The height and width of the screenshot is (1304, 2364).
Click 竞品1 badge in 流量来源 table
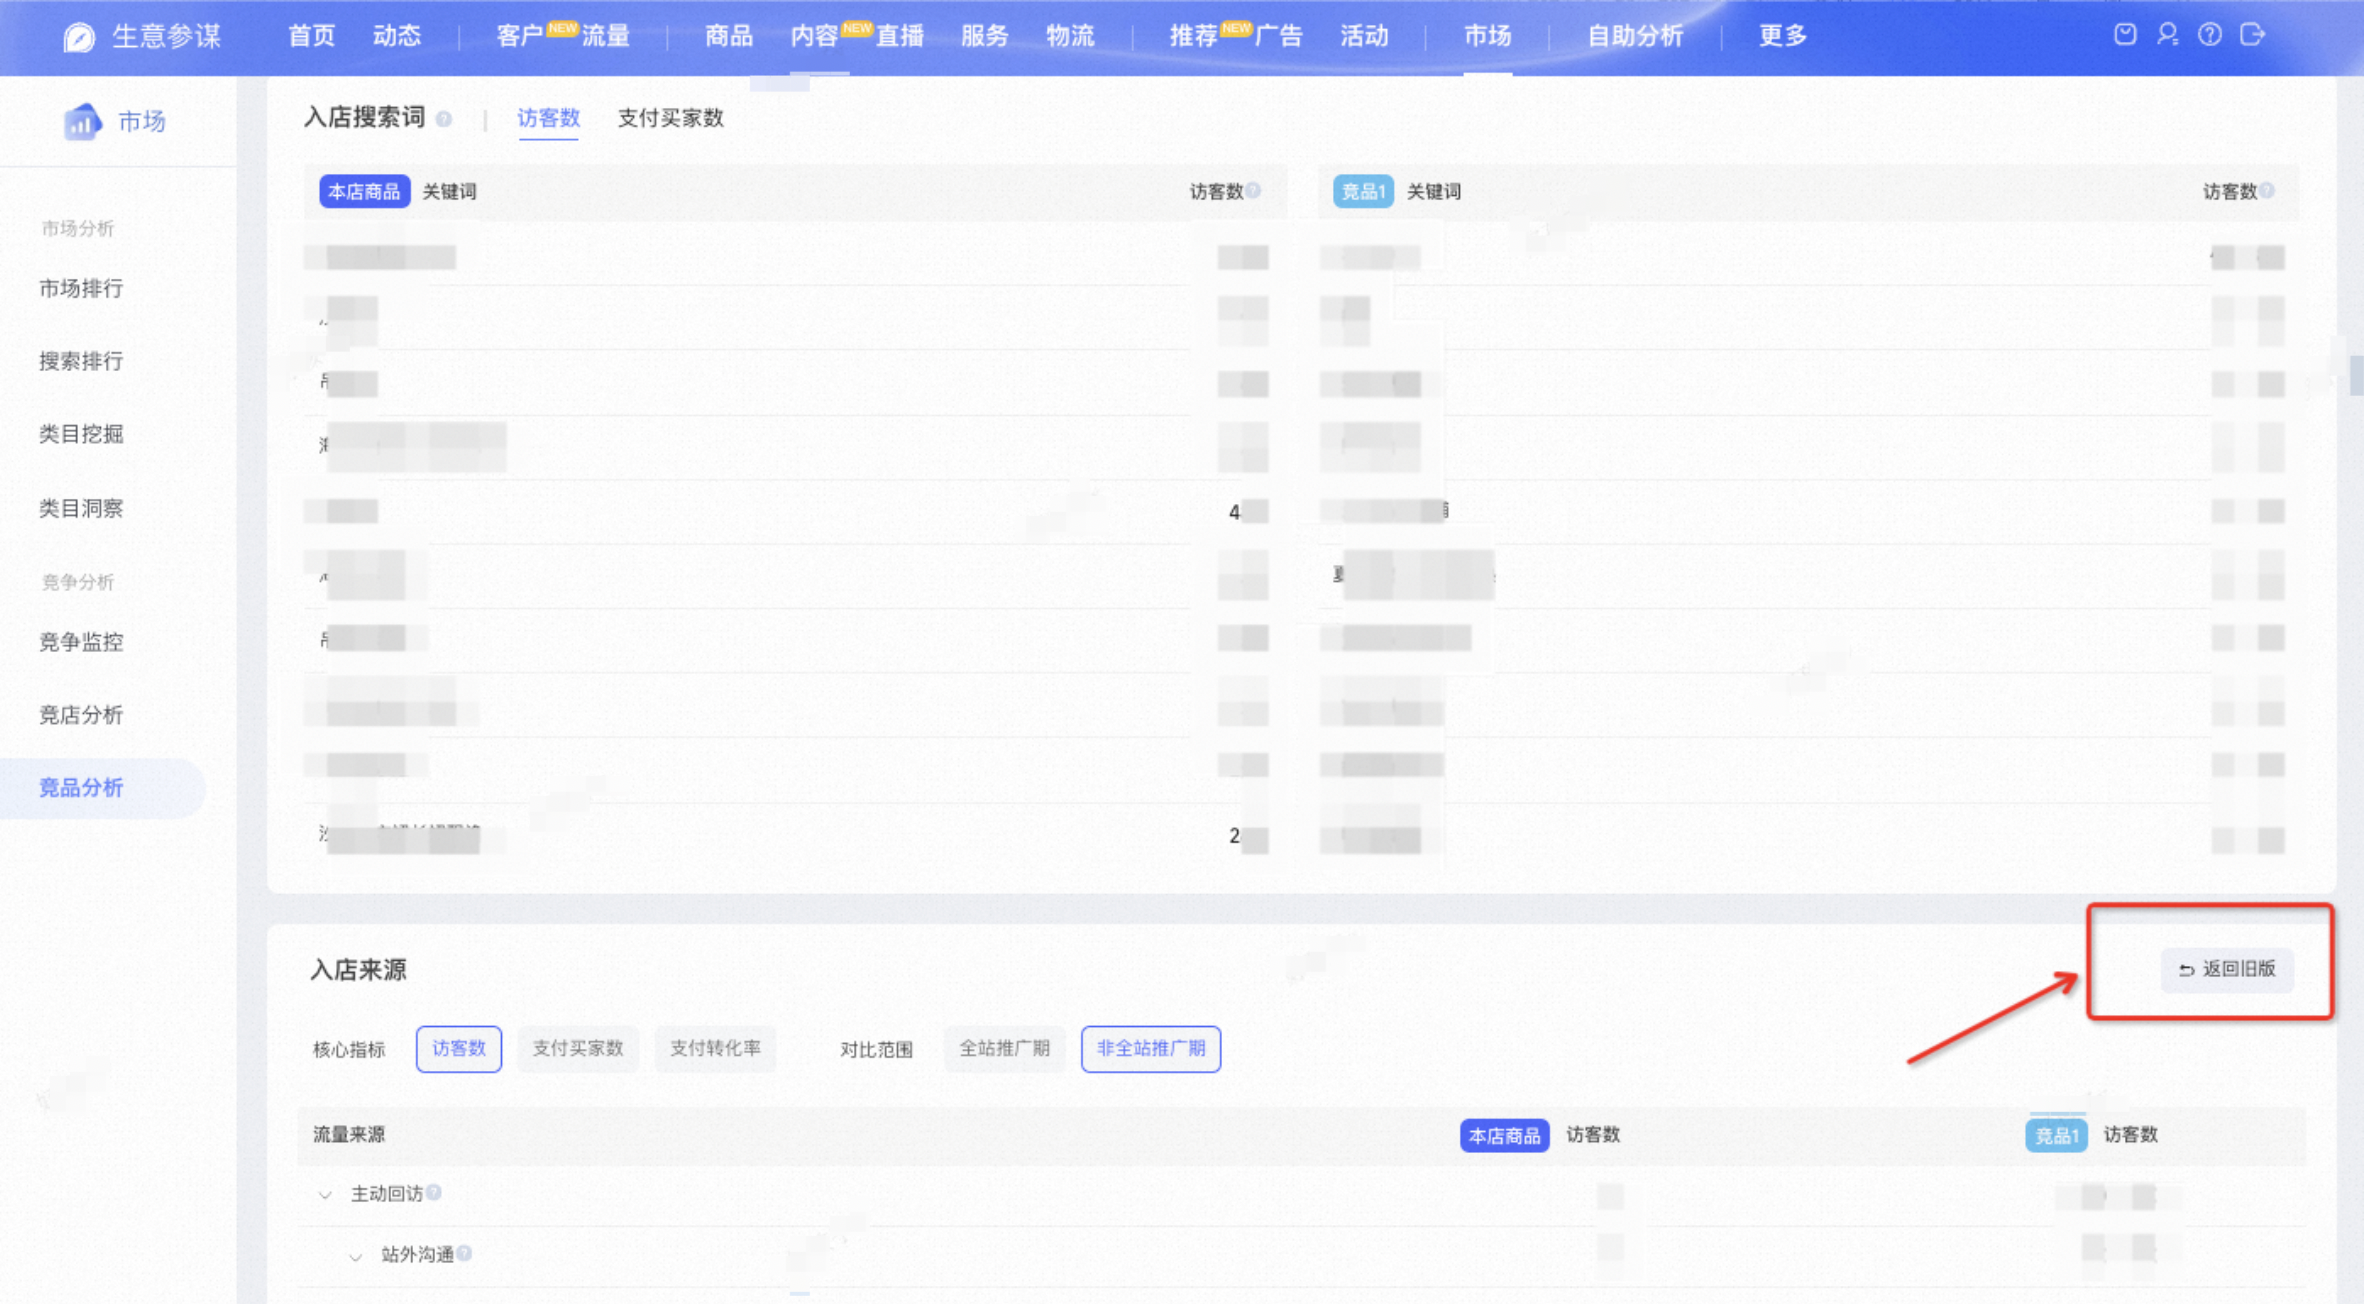click(2056, 1135)
